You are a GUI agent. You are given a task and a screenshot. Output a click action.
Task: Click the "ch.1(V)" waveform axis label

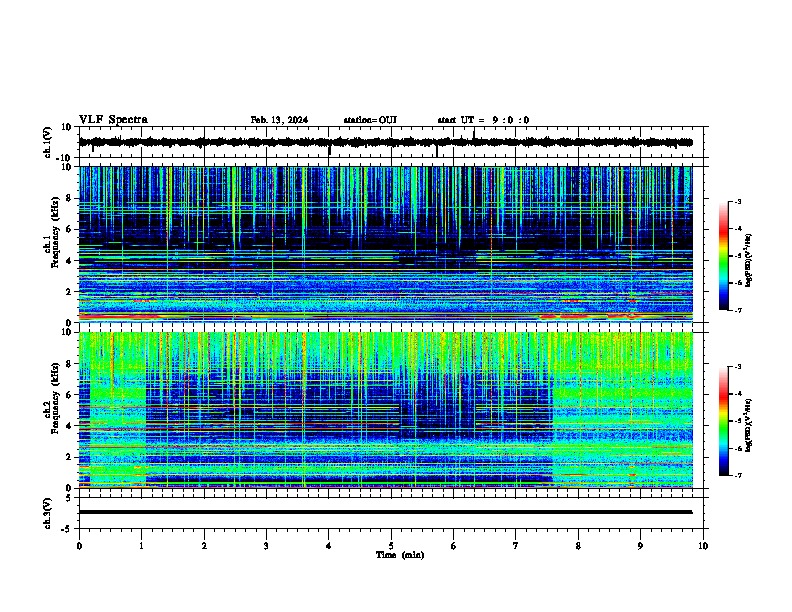point(48,142)
